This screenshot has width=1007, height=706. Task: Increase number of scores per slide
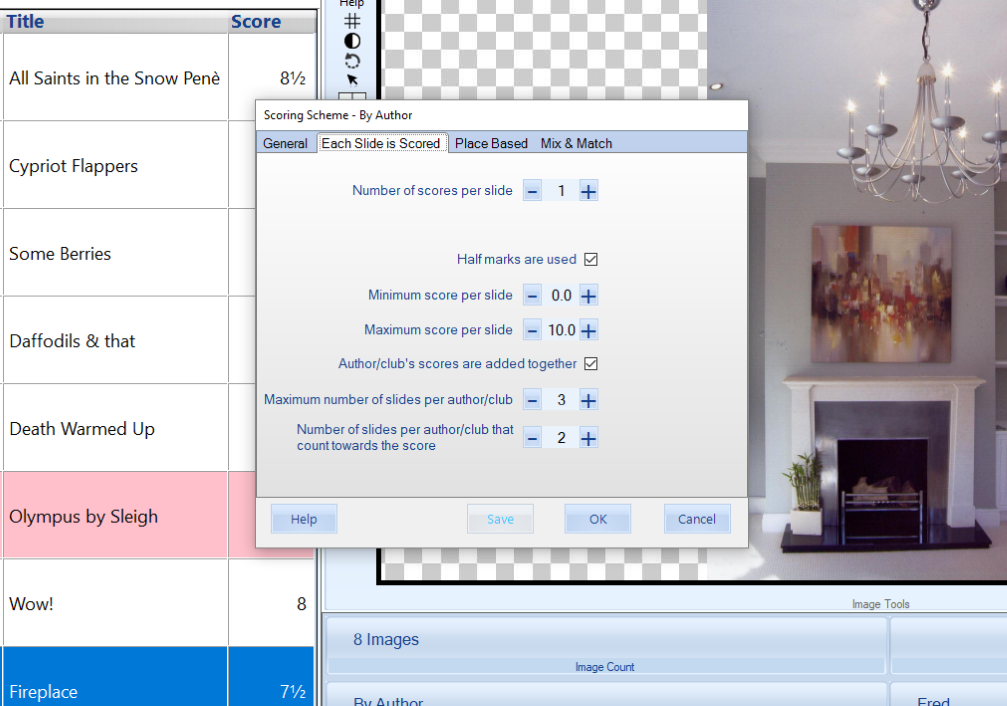pos(588,191)
